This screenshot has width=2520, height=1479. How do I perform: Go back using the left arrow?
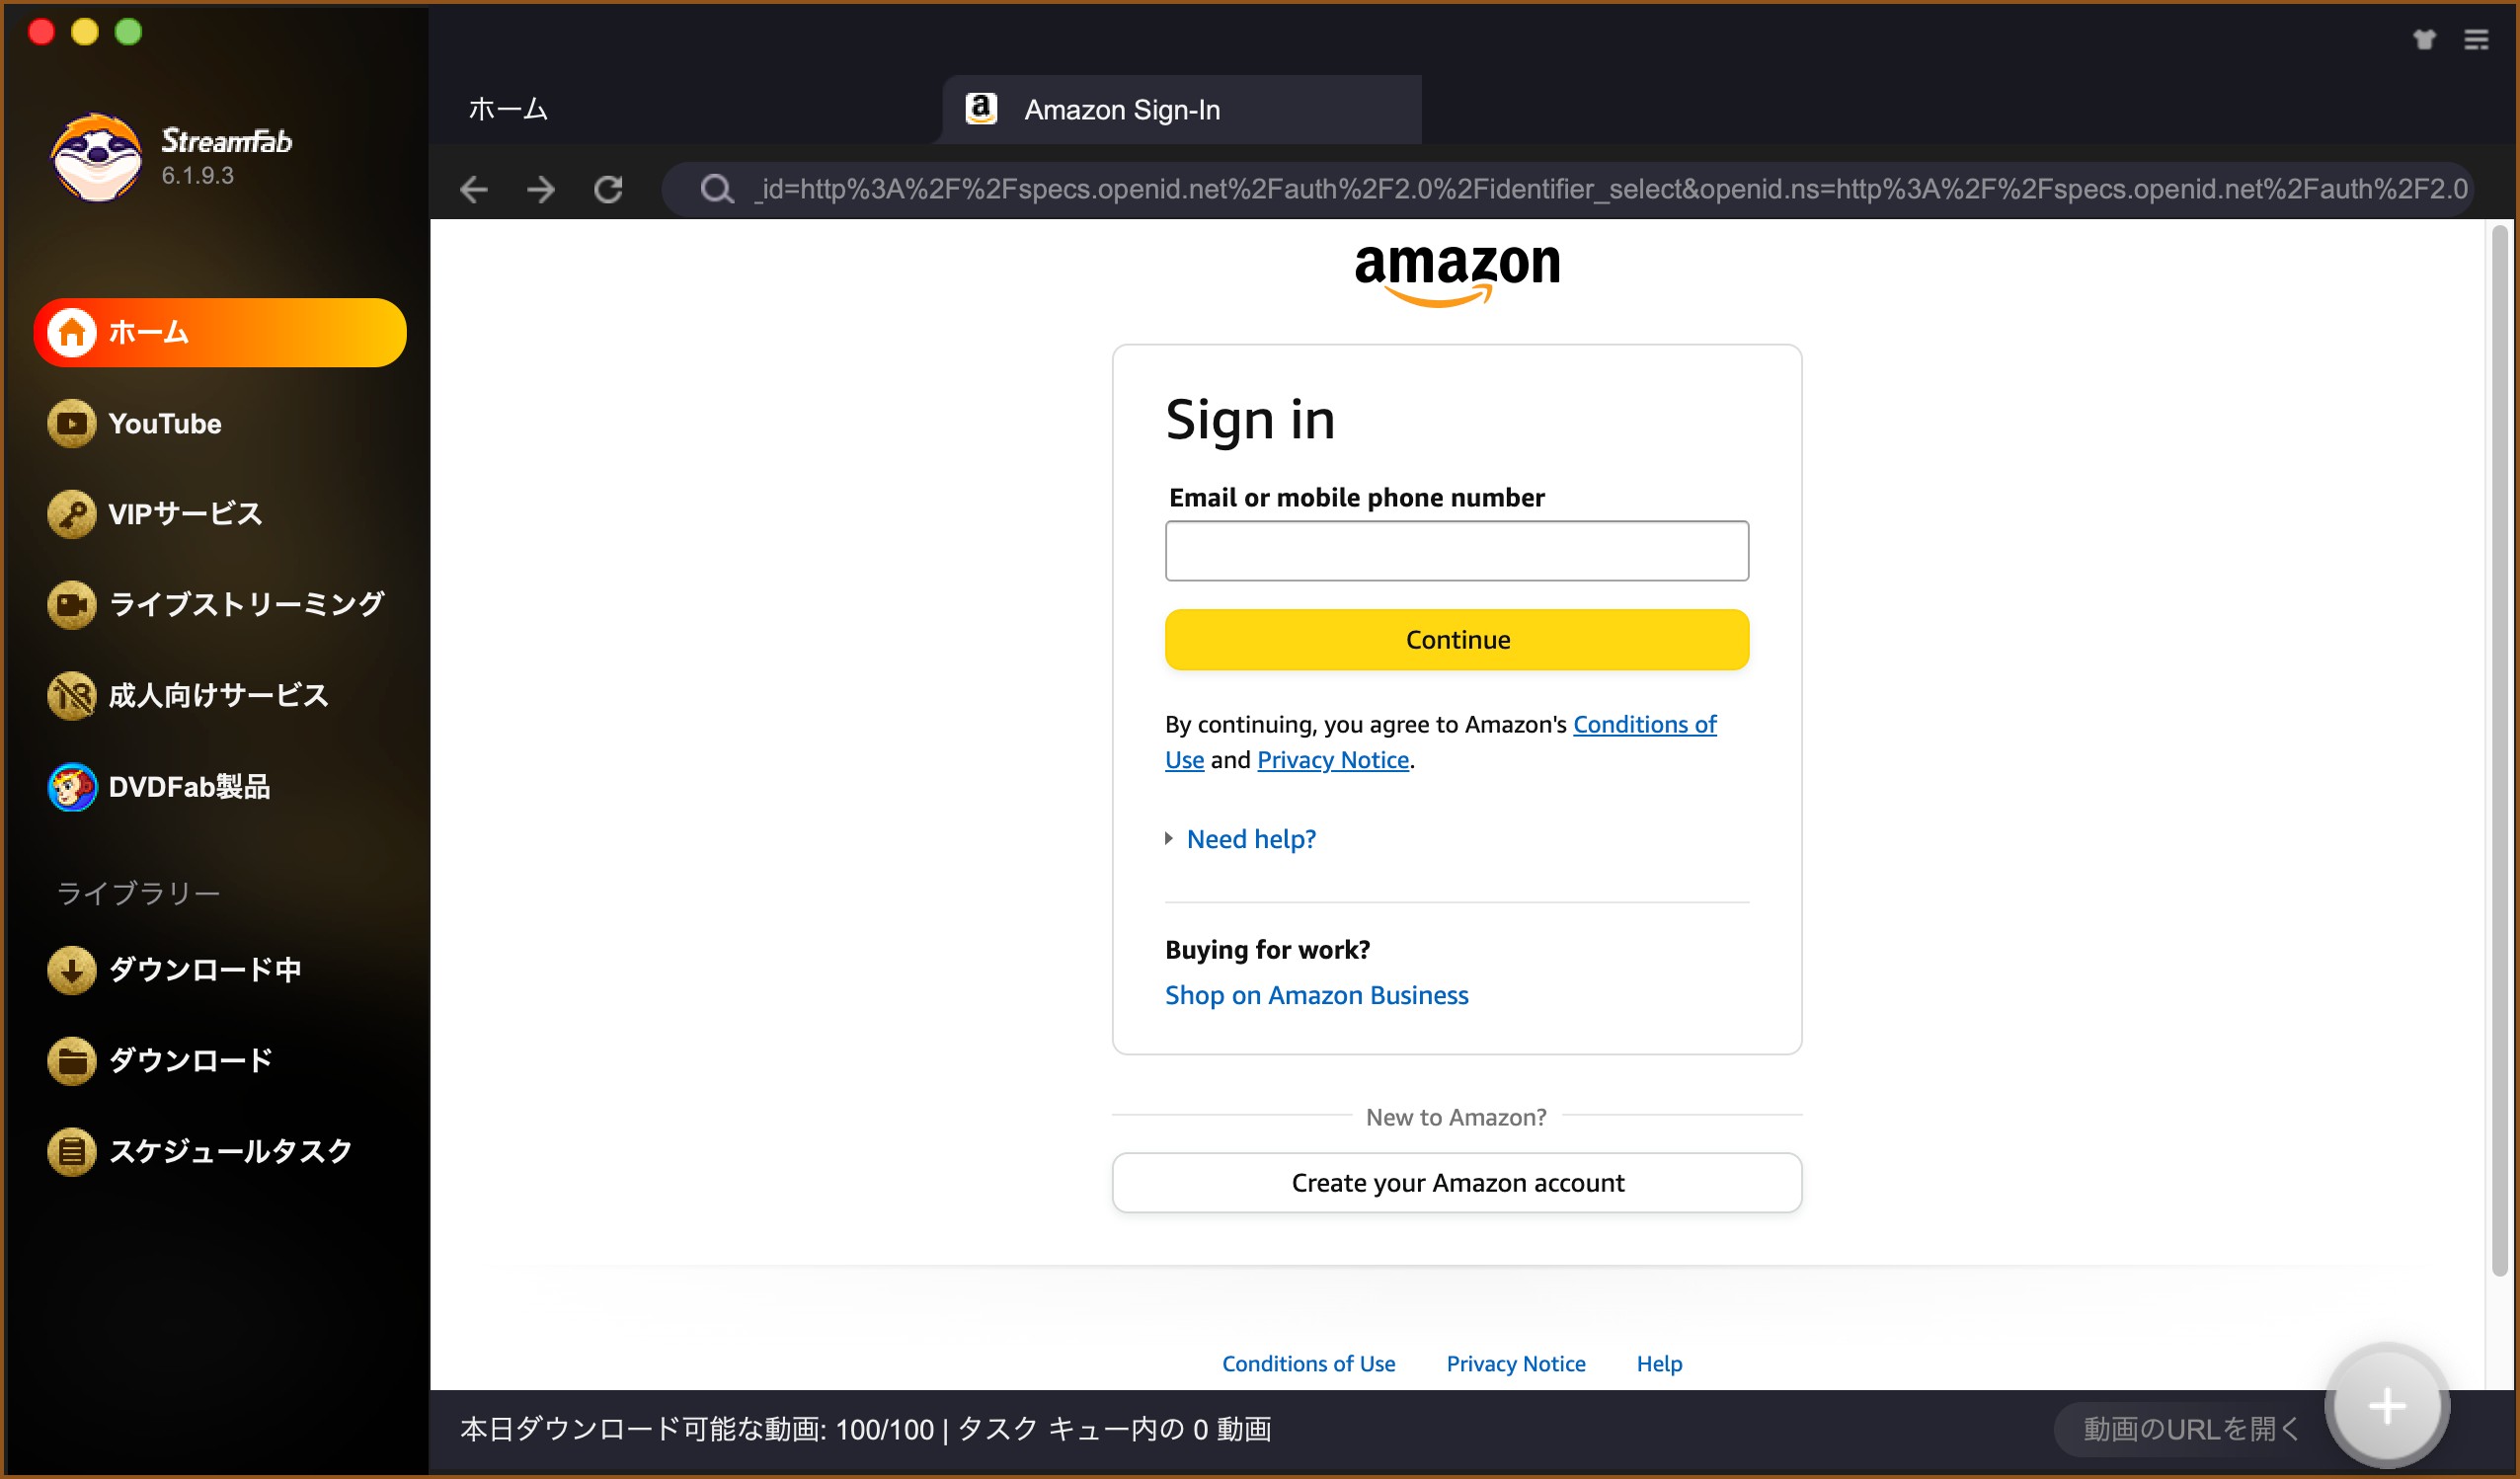click(x=474, y=189)
